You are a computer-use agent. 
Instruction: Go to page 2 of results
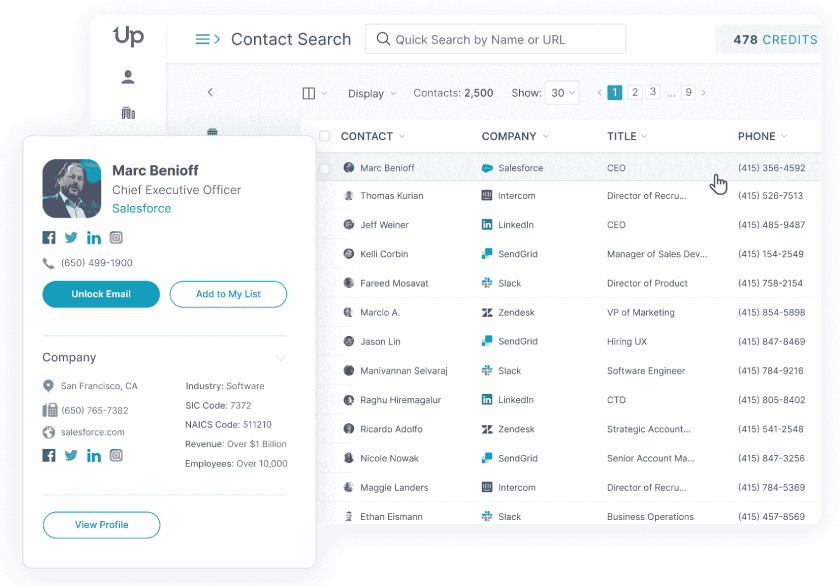(x=635, y=92)
